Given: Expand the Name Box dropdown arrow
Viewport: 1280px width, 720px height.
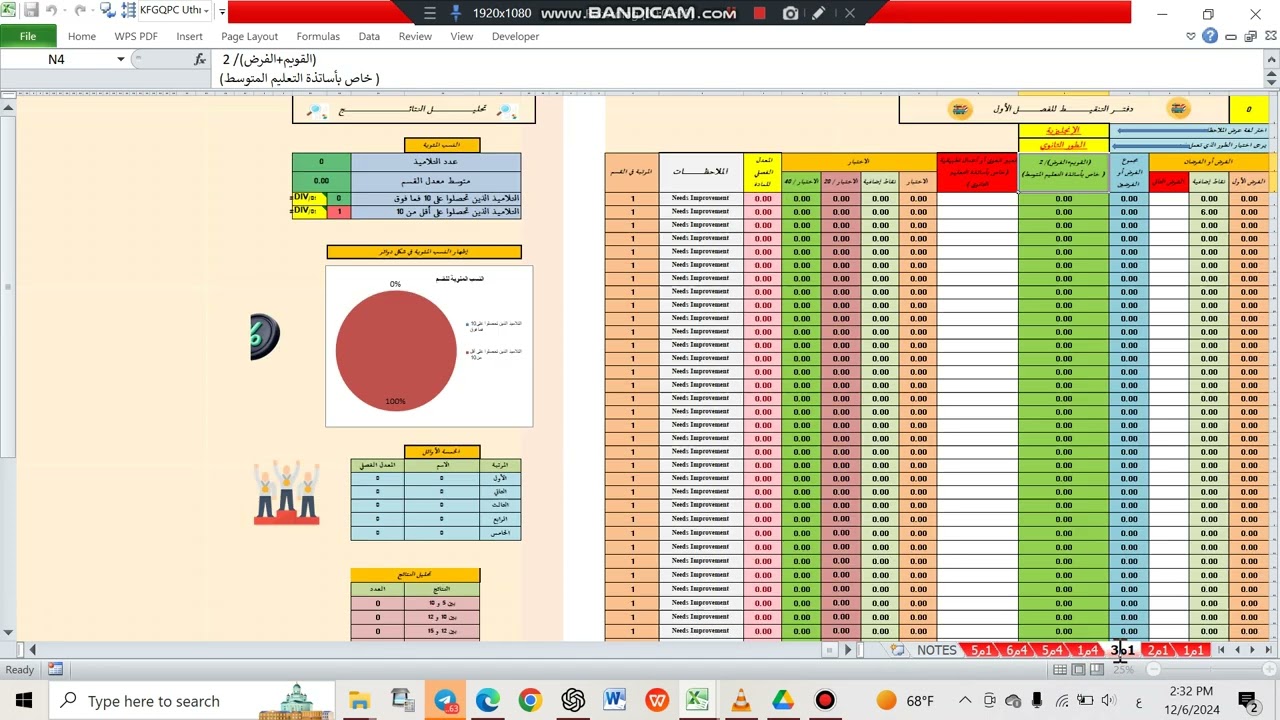Looking at the screenshot, I should [121, 59].
